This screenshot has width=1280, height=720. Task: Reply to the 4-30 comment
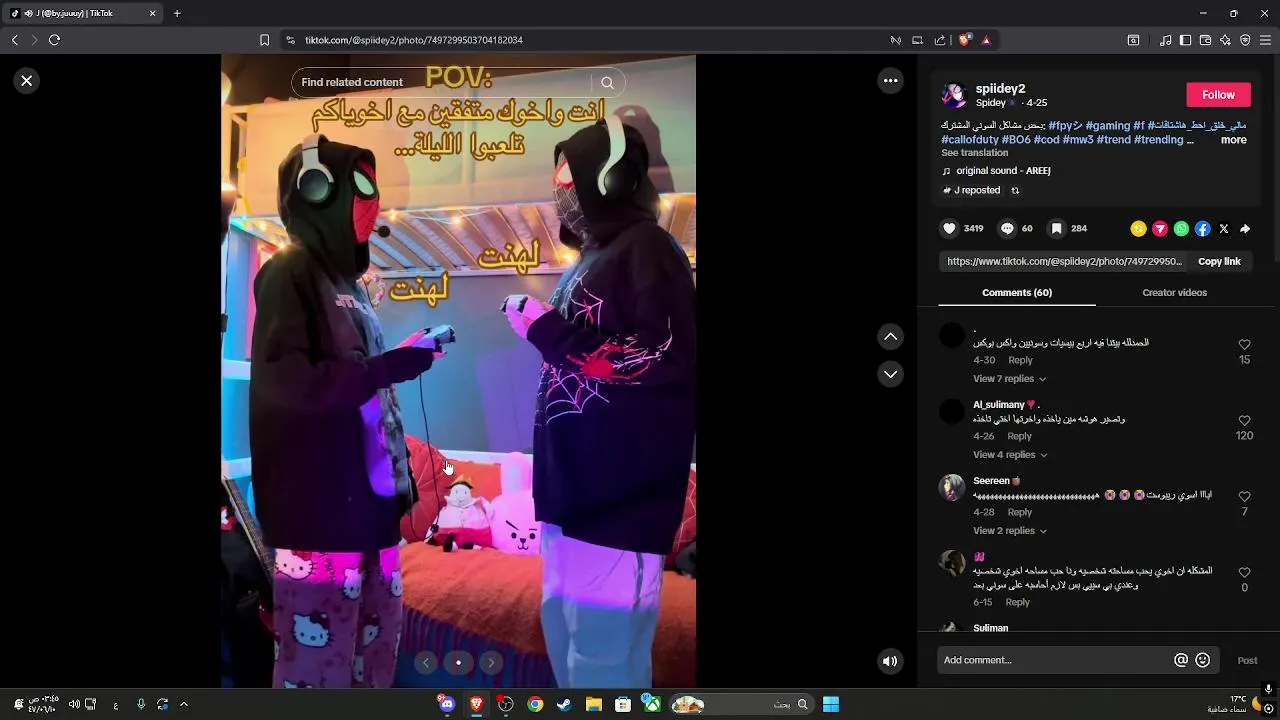pyautogui.click(x=1020, y=360)
